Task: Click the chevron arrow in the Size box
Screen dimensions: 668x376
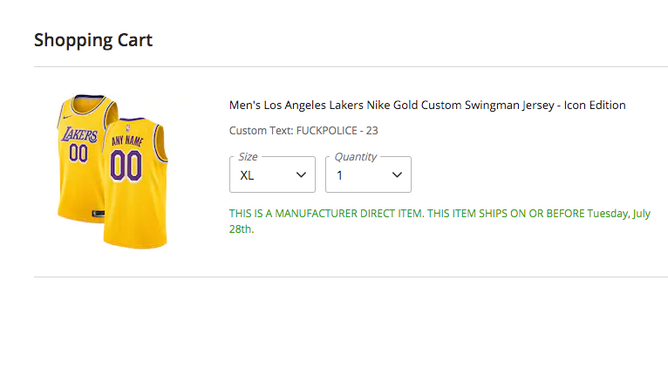Action: point(301,175)
